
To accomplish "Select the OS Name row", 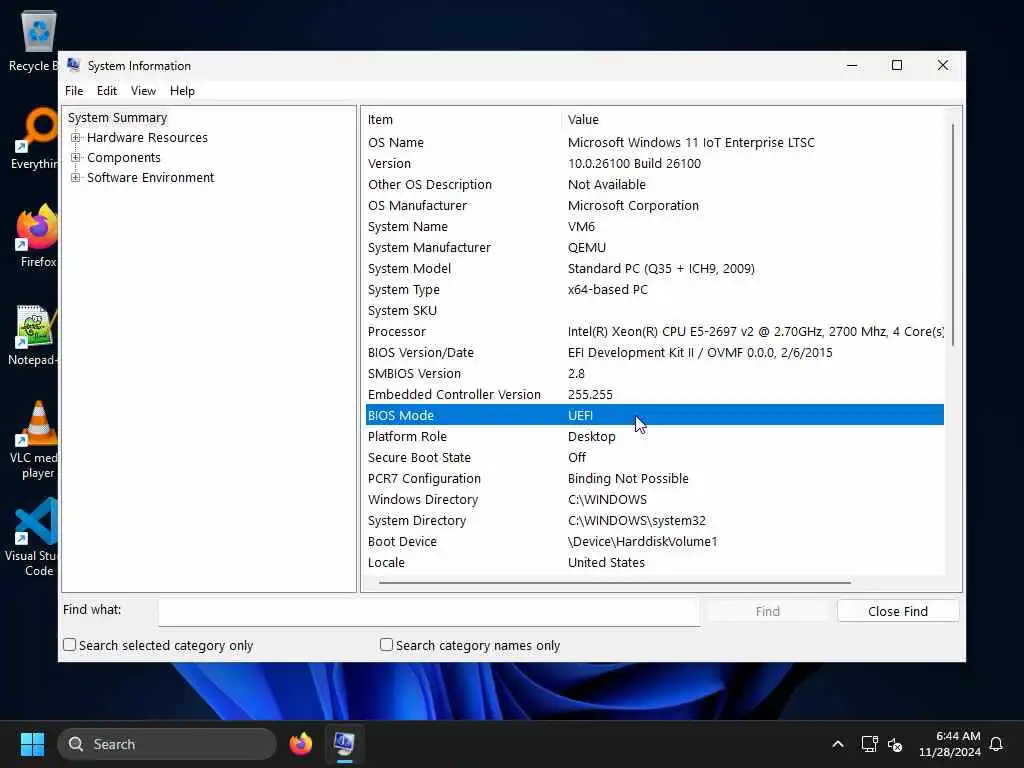I will tap(655, 142).
